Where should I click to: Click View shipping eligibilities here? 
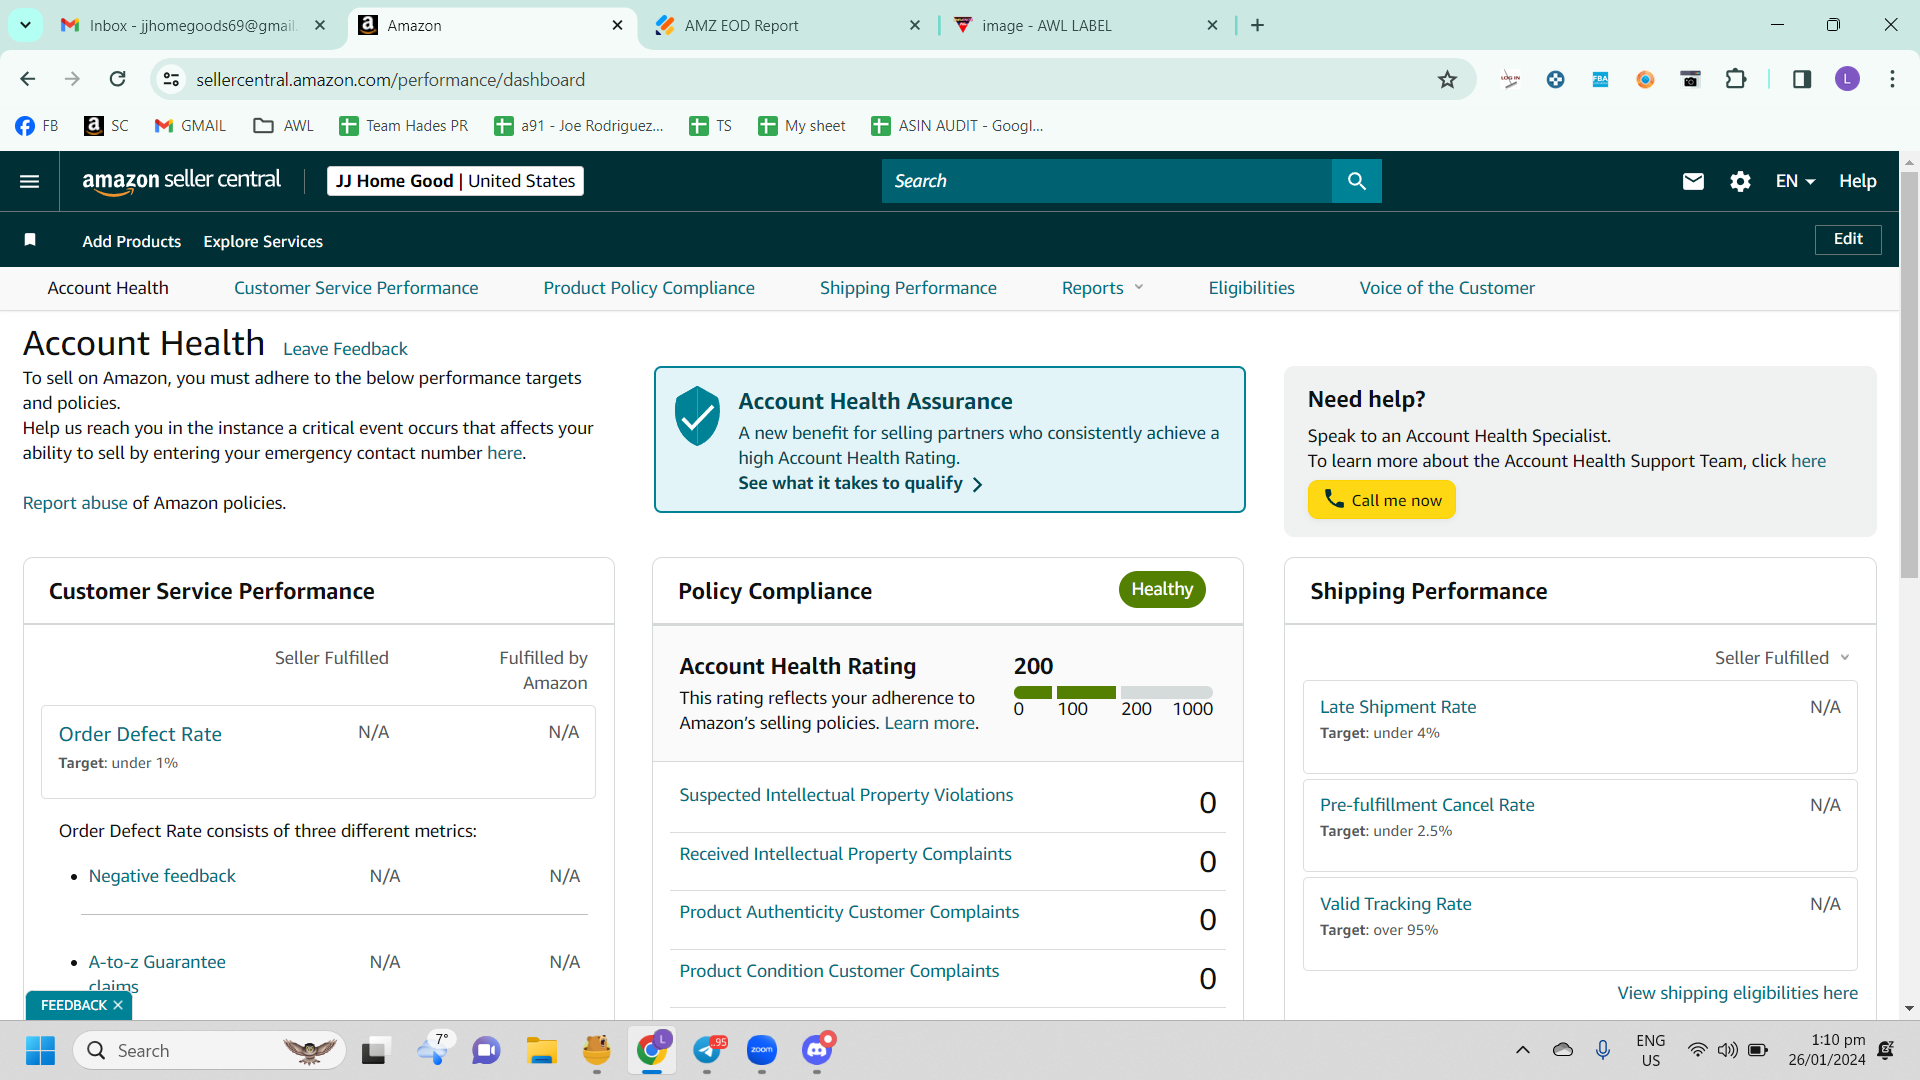(x=1737, y=993)
